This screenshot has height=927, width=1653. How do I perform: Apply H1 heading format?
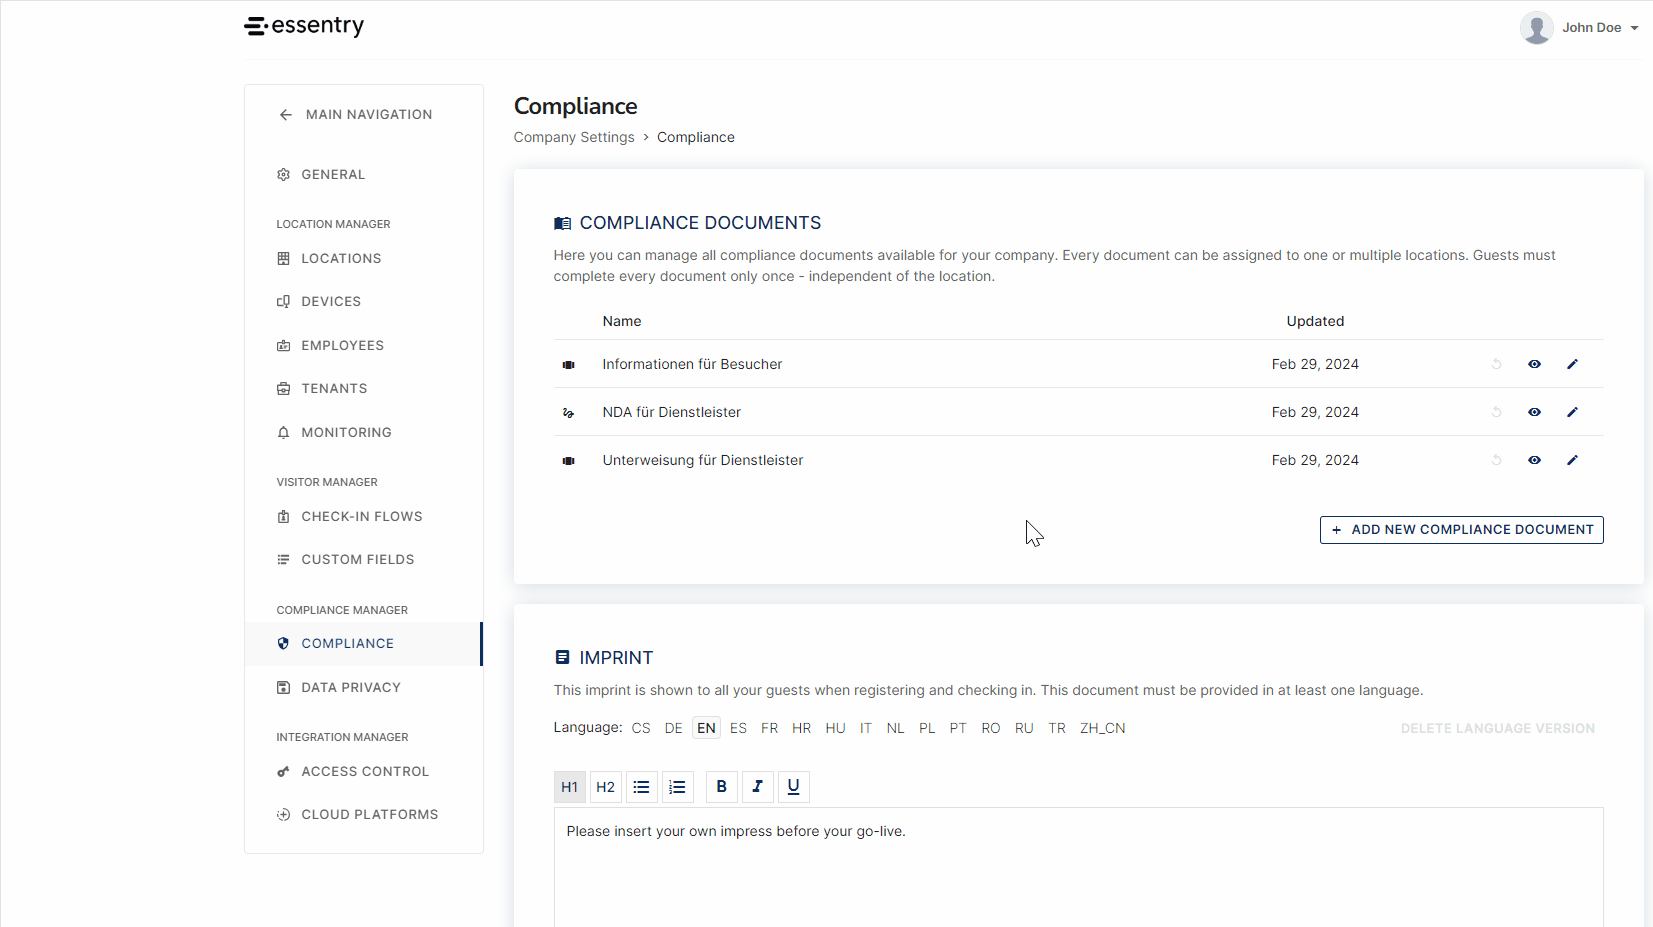(x=570, y=788)
